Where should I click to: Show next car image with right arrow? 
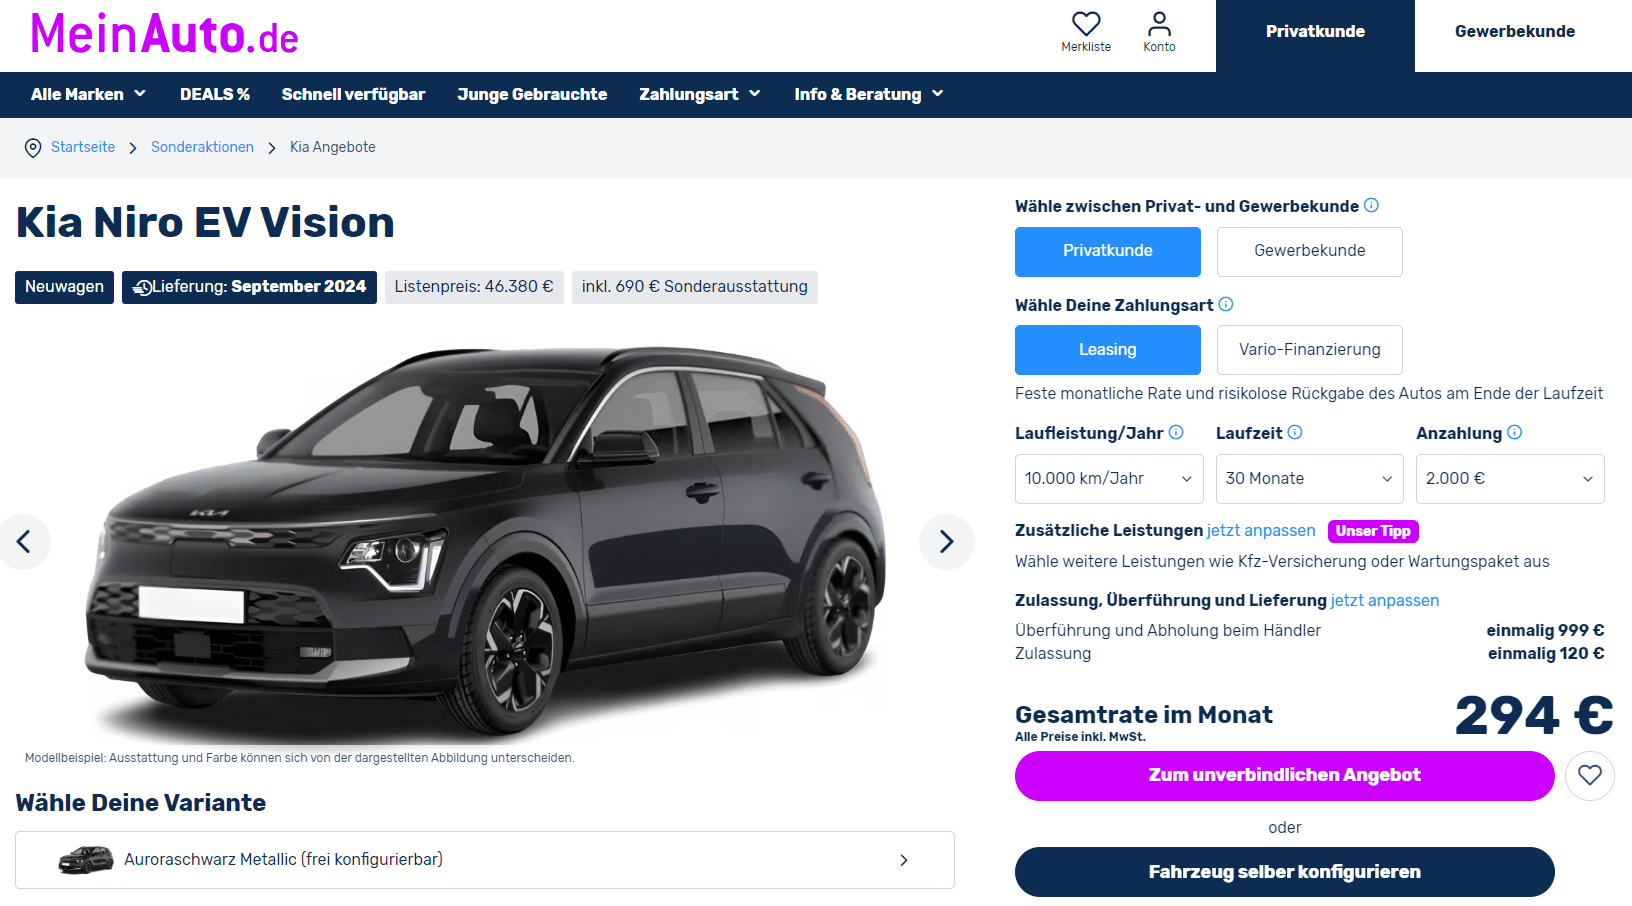tap(946, 542)
